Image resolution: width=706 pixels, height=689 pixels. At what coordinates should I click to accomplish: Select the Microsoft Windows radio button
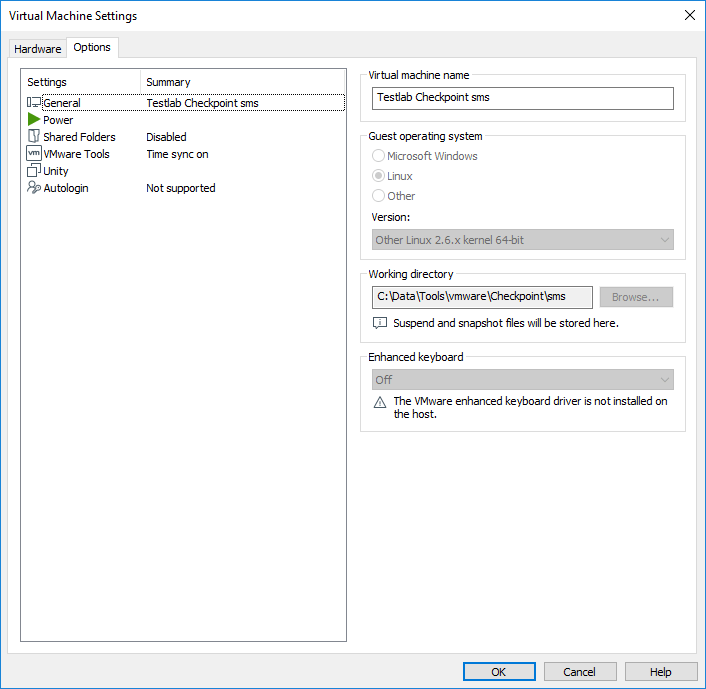click(378, 156)
